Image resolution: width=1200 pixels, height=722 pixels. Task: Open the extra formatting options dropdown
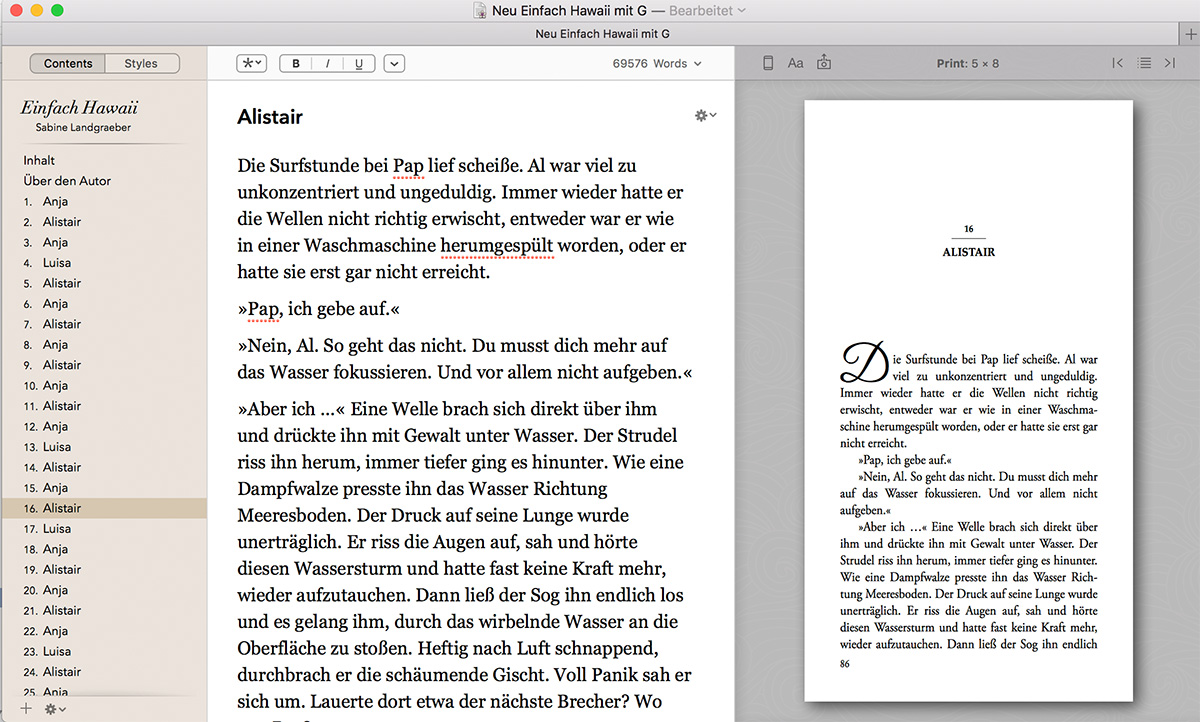tap(394, 63)
